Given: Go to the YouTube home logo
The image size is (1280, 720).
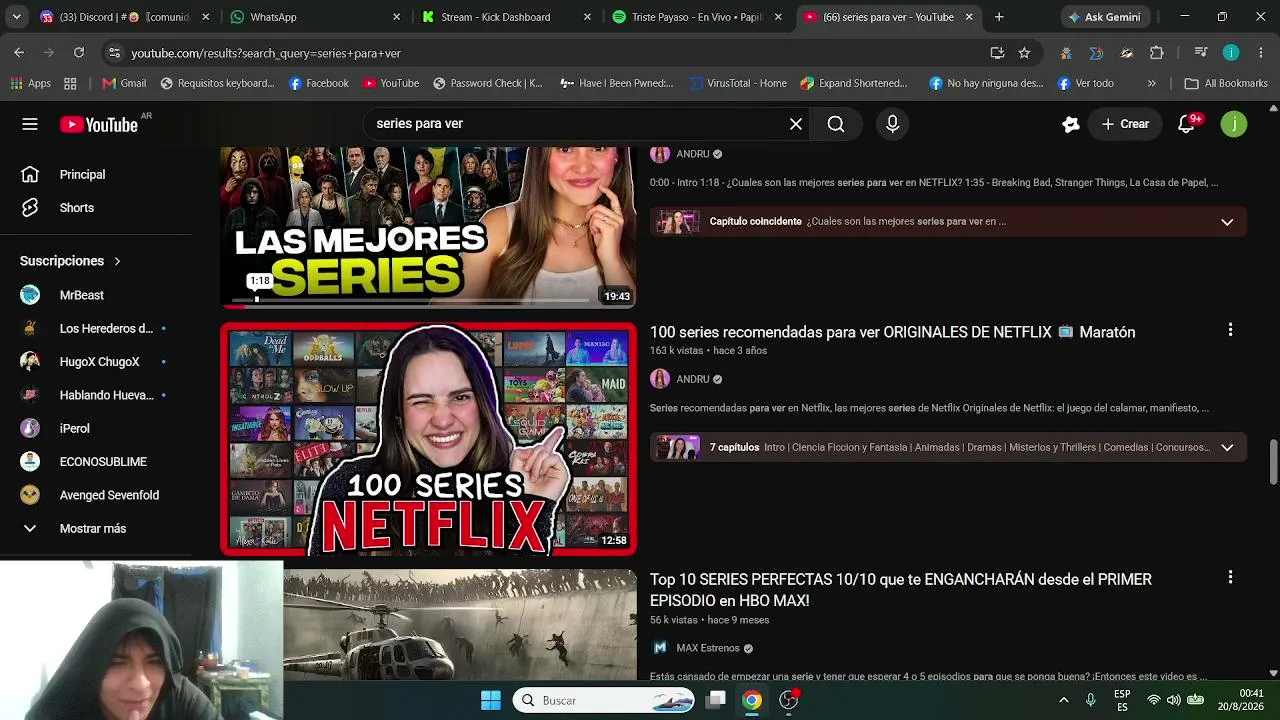Looking at the screenshot, I should tap(99, 124).
